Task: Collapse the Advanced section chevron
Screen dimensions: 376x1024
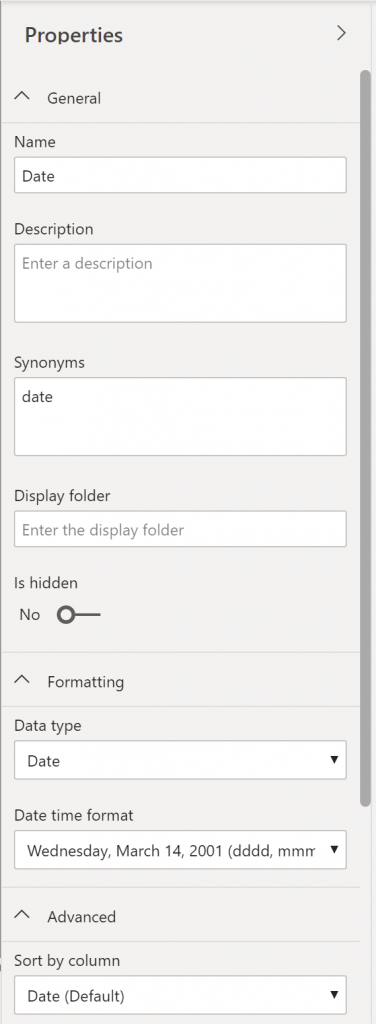Action: pyautogui.click(x=22, y=914)
